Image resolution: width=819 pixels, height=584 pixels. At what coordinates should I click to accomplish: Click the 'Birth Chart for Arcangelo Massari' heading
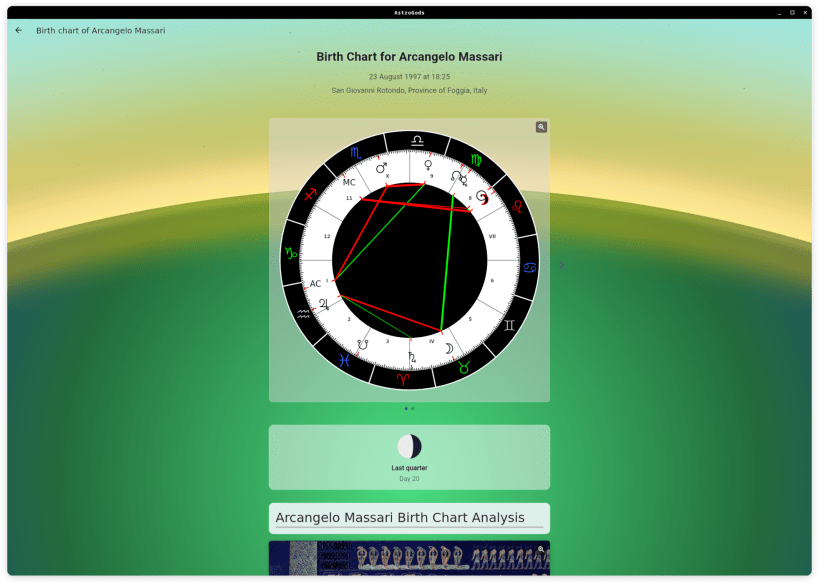[x=410, y=56]
